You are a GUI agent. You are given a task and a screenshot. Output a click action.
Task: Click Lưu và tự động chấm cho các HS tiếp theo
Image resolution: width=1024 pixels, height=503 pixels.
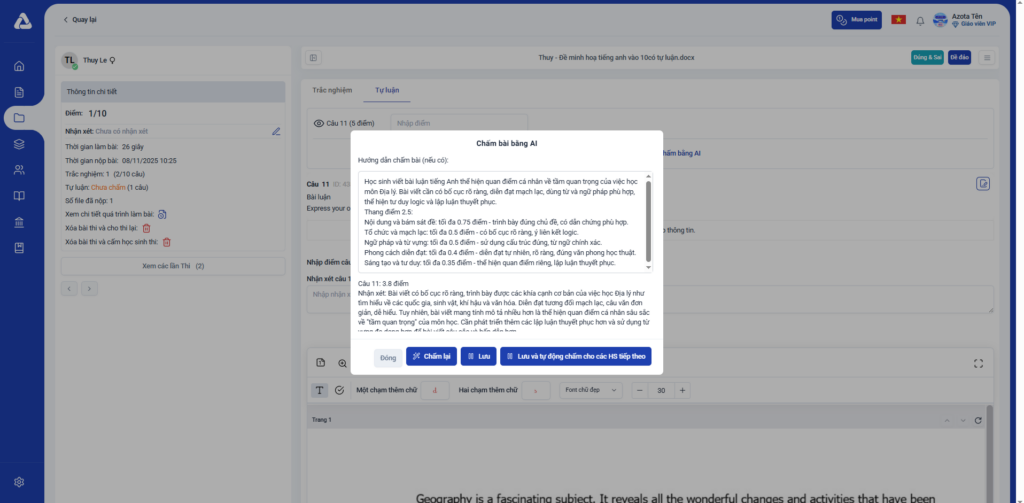coord(575,356)
